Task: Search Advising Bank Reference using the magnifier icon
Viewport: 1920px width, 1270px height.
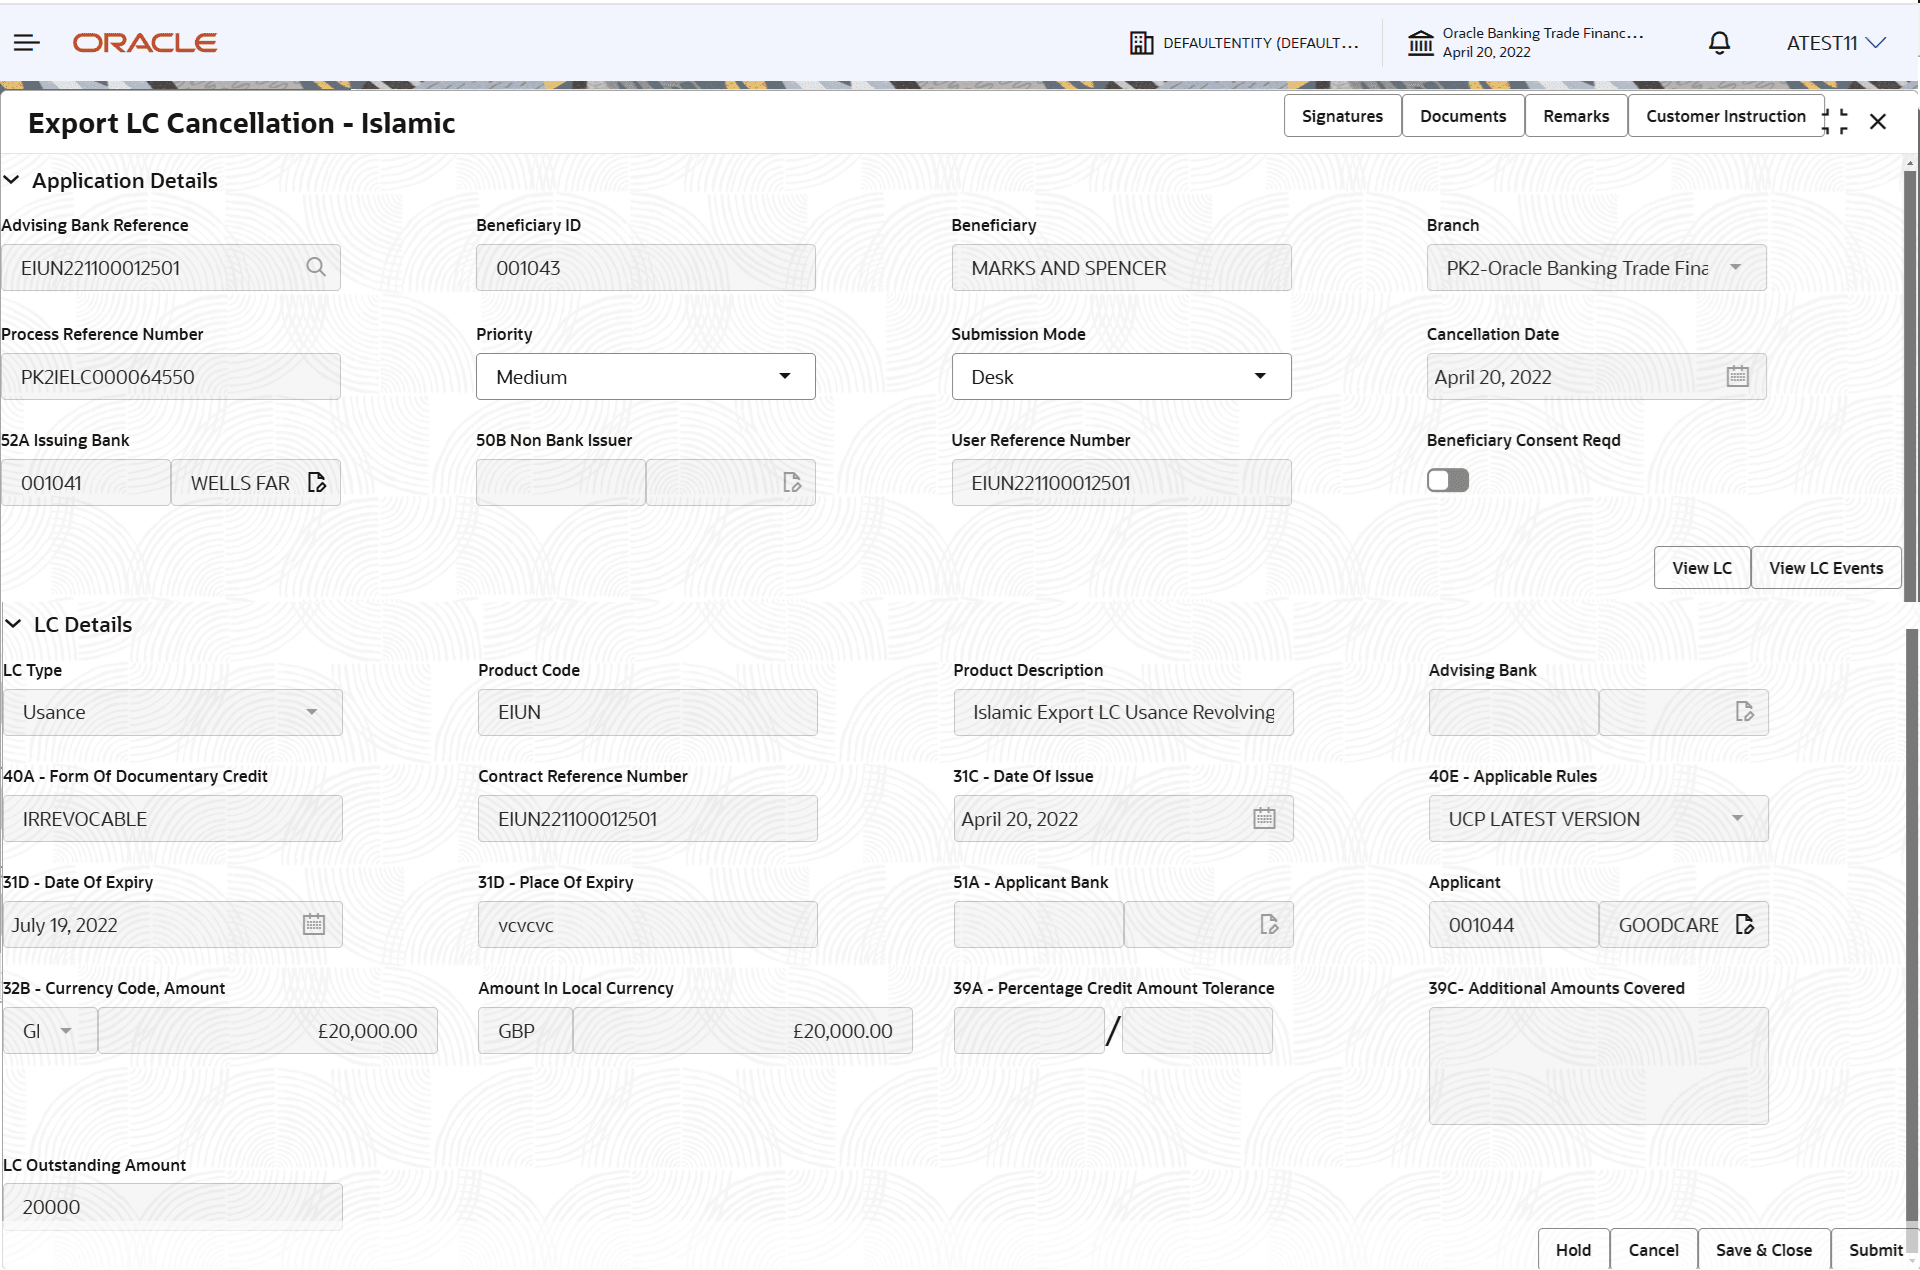Action: click(x=316, y=267)
